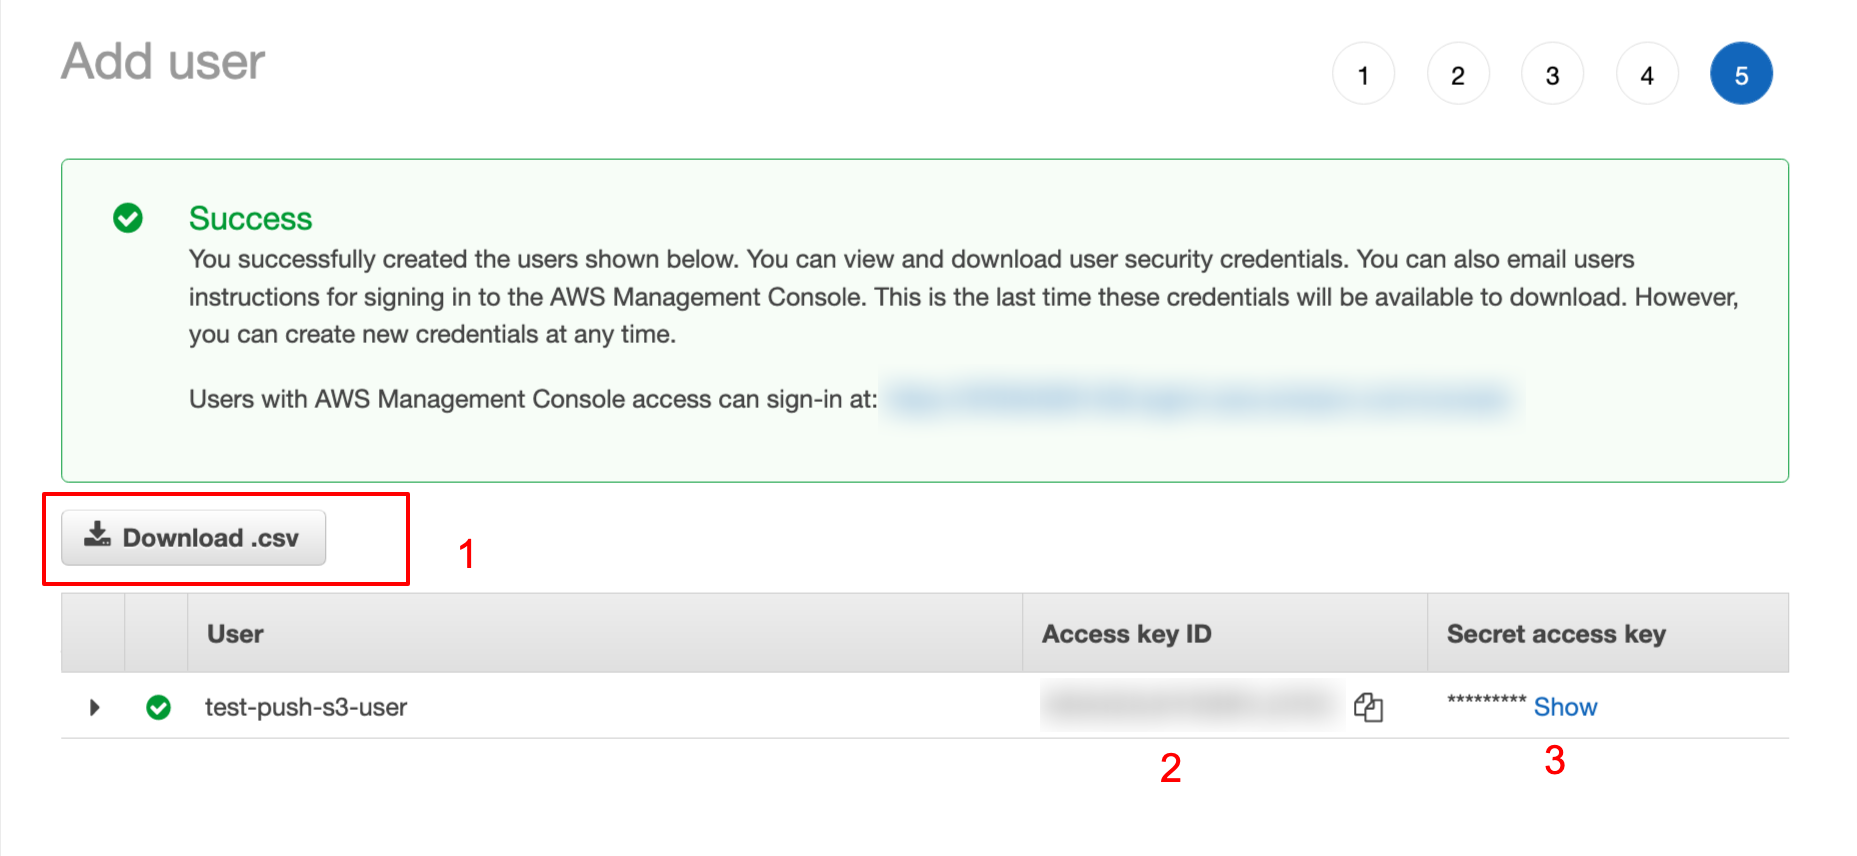Click the Success heading text

pos(250,218)
